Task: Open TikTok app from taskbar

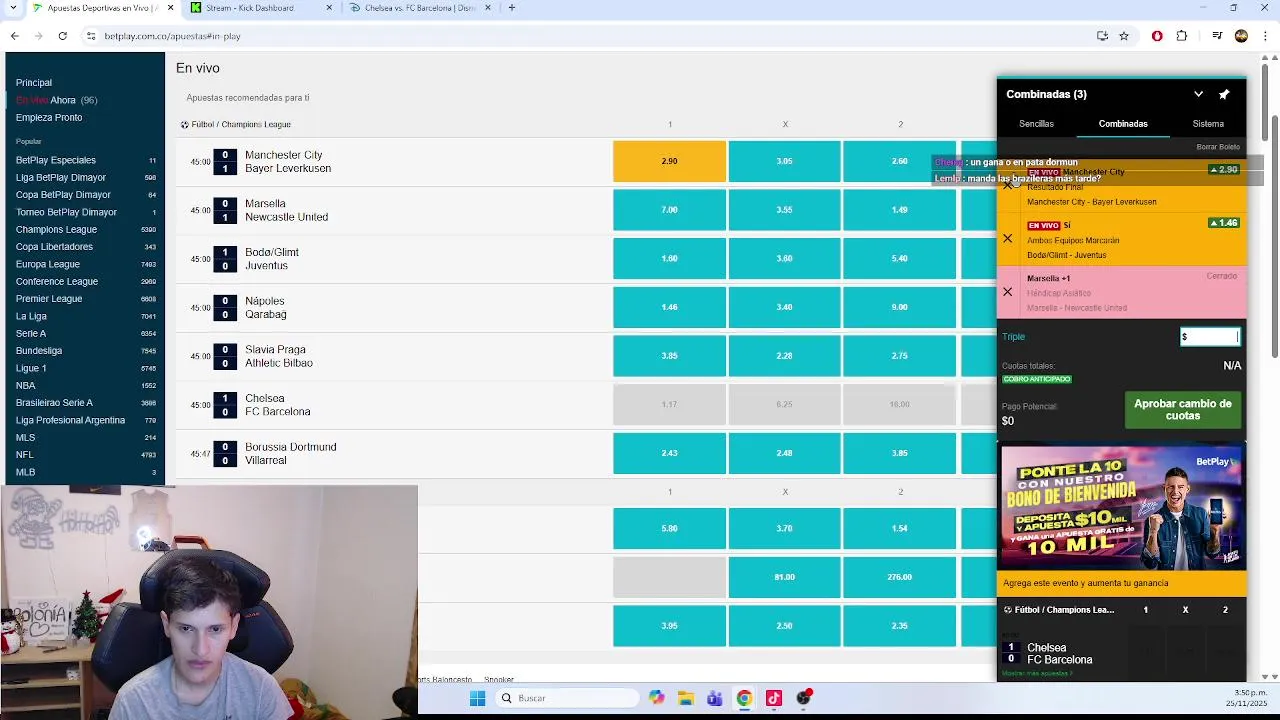Action: pos(773,698)
